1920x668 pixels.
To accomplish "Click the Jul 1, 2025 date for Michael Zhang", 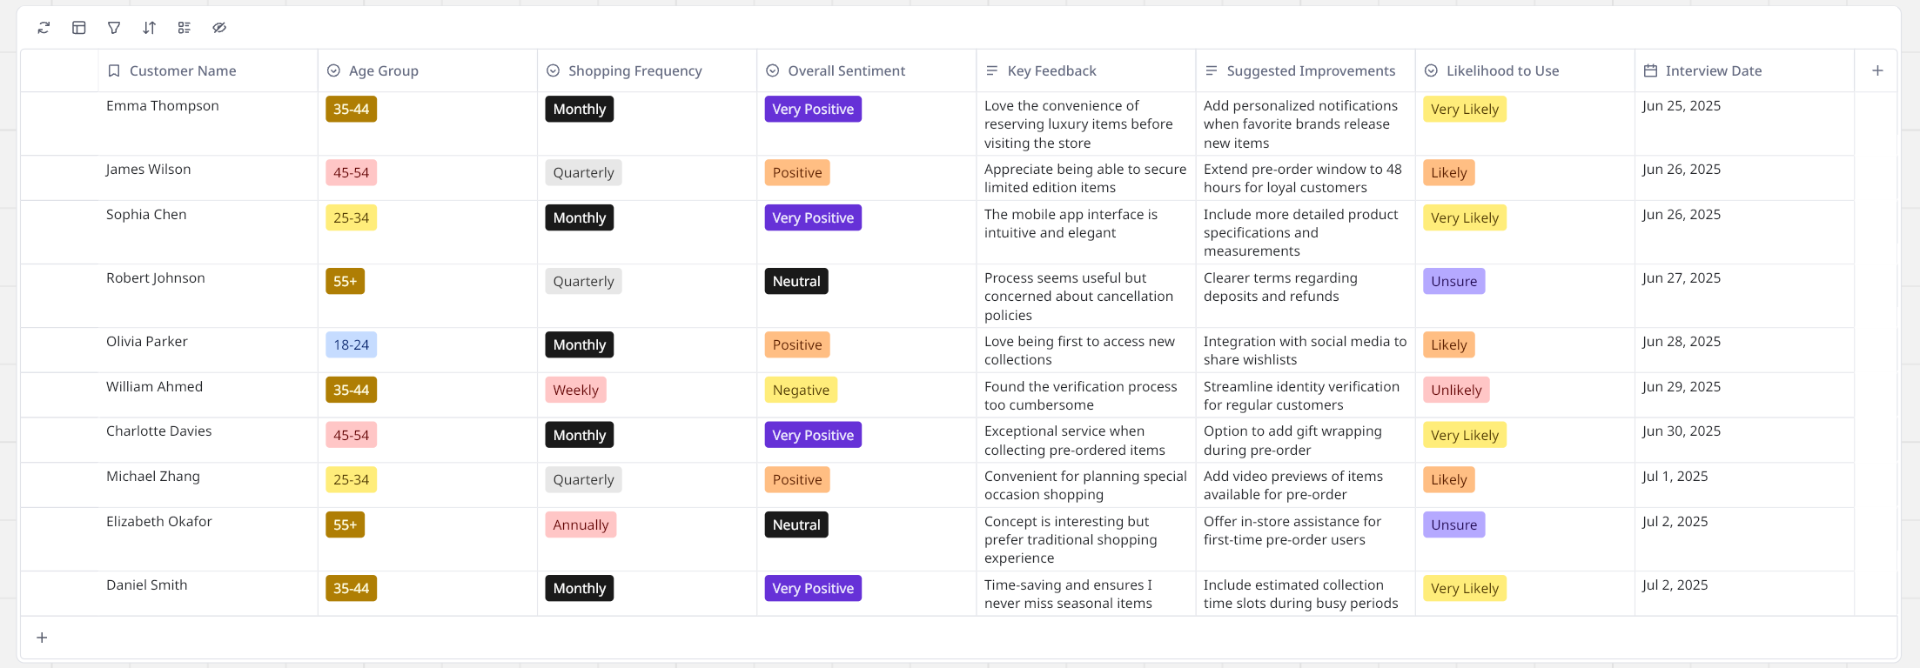I will click(x=1675, y=477).
